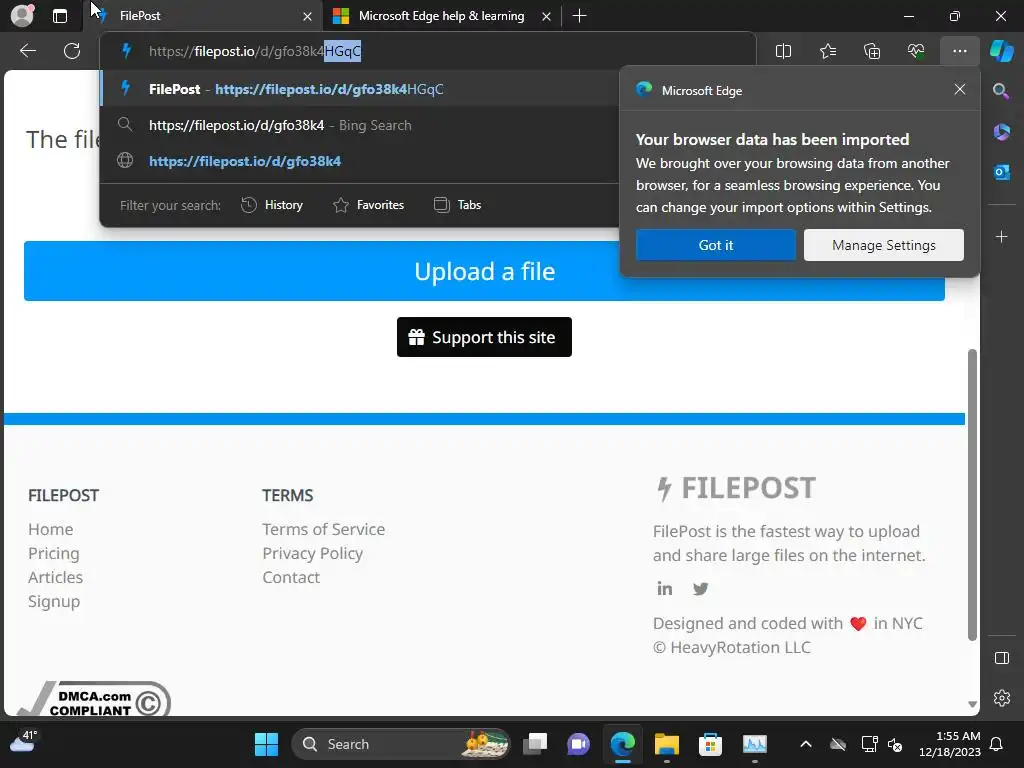The image size is (1024, 768).
Task: Open sidebar settings gear icon
Action: pos(1001,697)
